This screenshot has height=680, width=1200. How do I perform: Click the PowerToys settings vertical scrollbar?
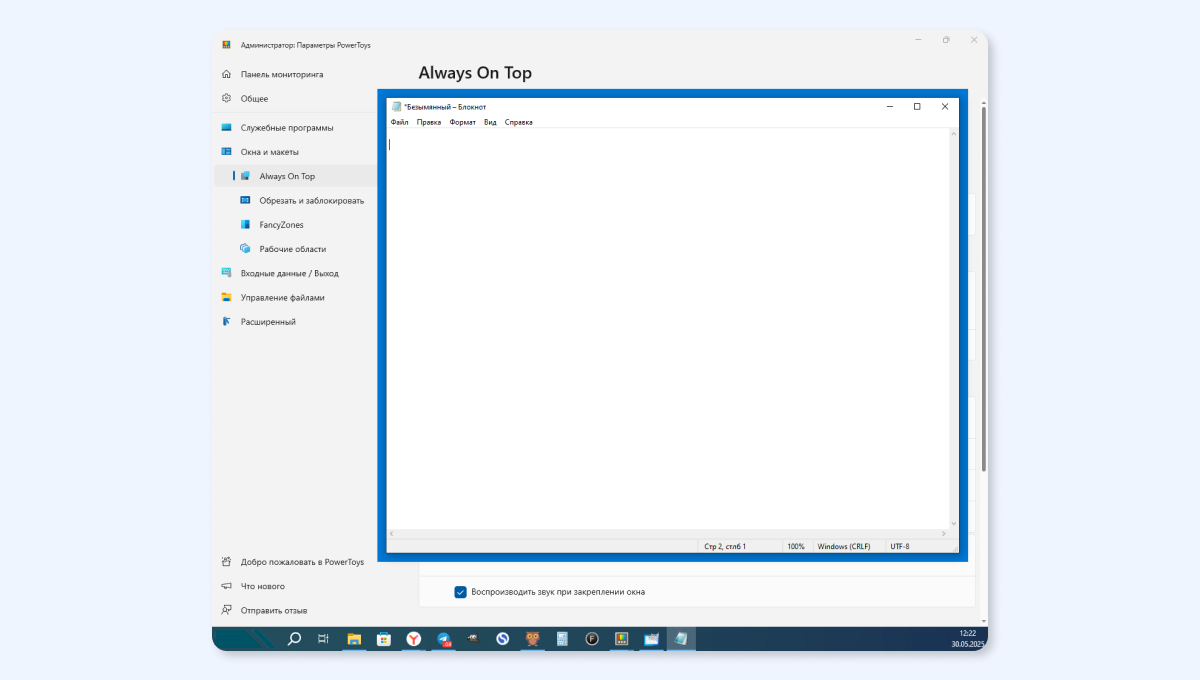coord(983,290)
